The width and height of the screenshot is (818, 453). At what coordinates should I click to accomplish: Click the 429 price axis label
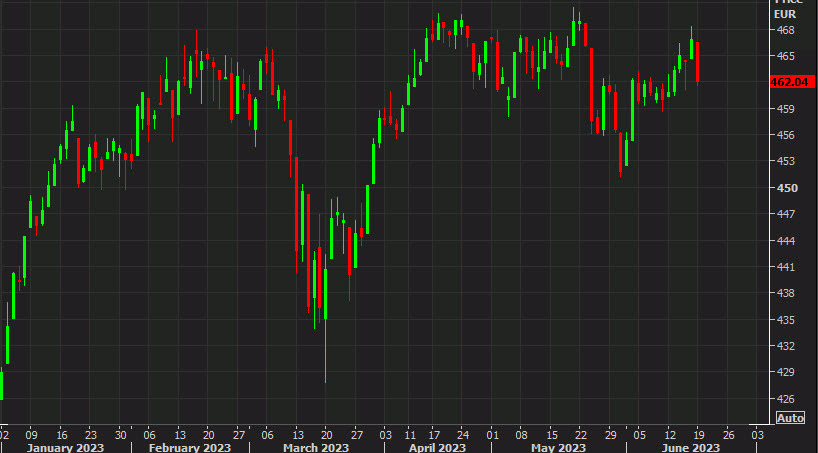[784, 373]
